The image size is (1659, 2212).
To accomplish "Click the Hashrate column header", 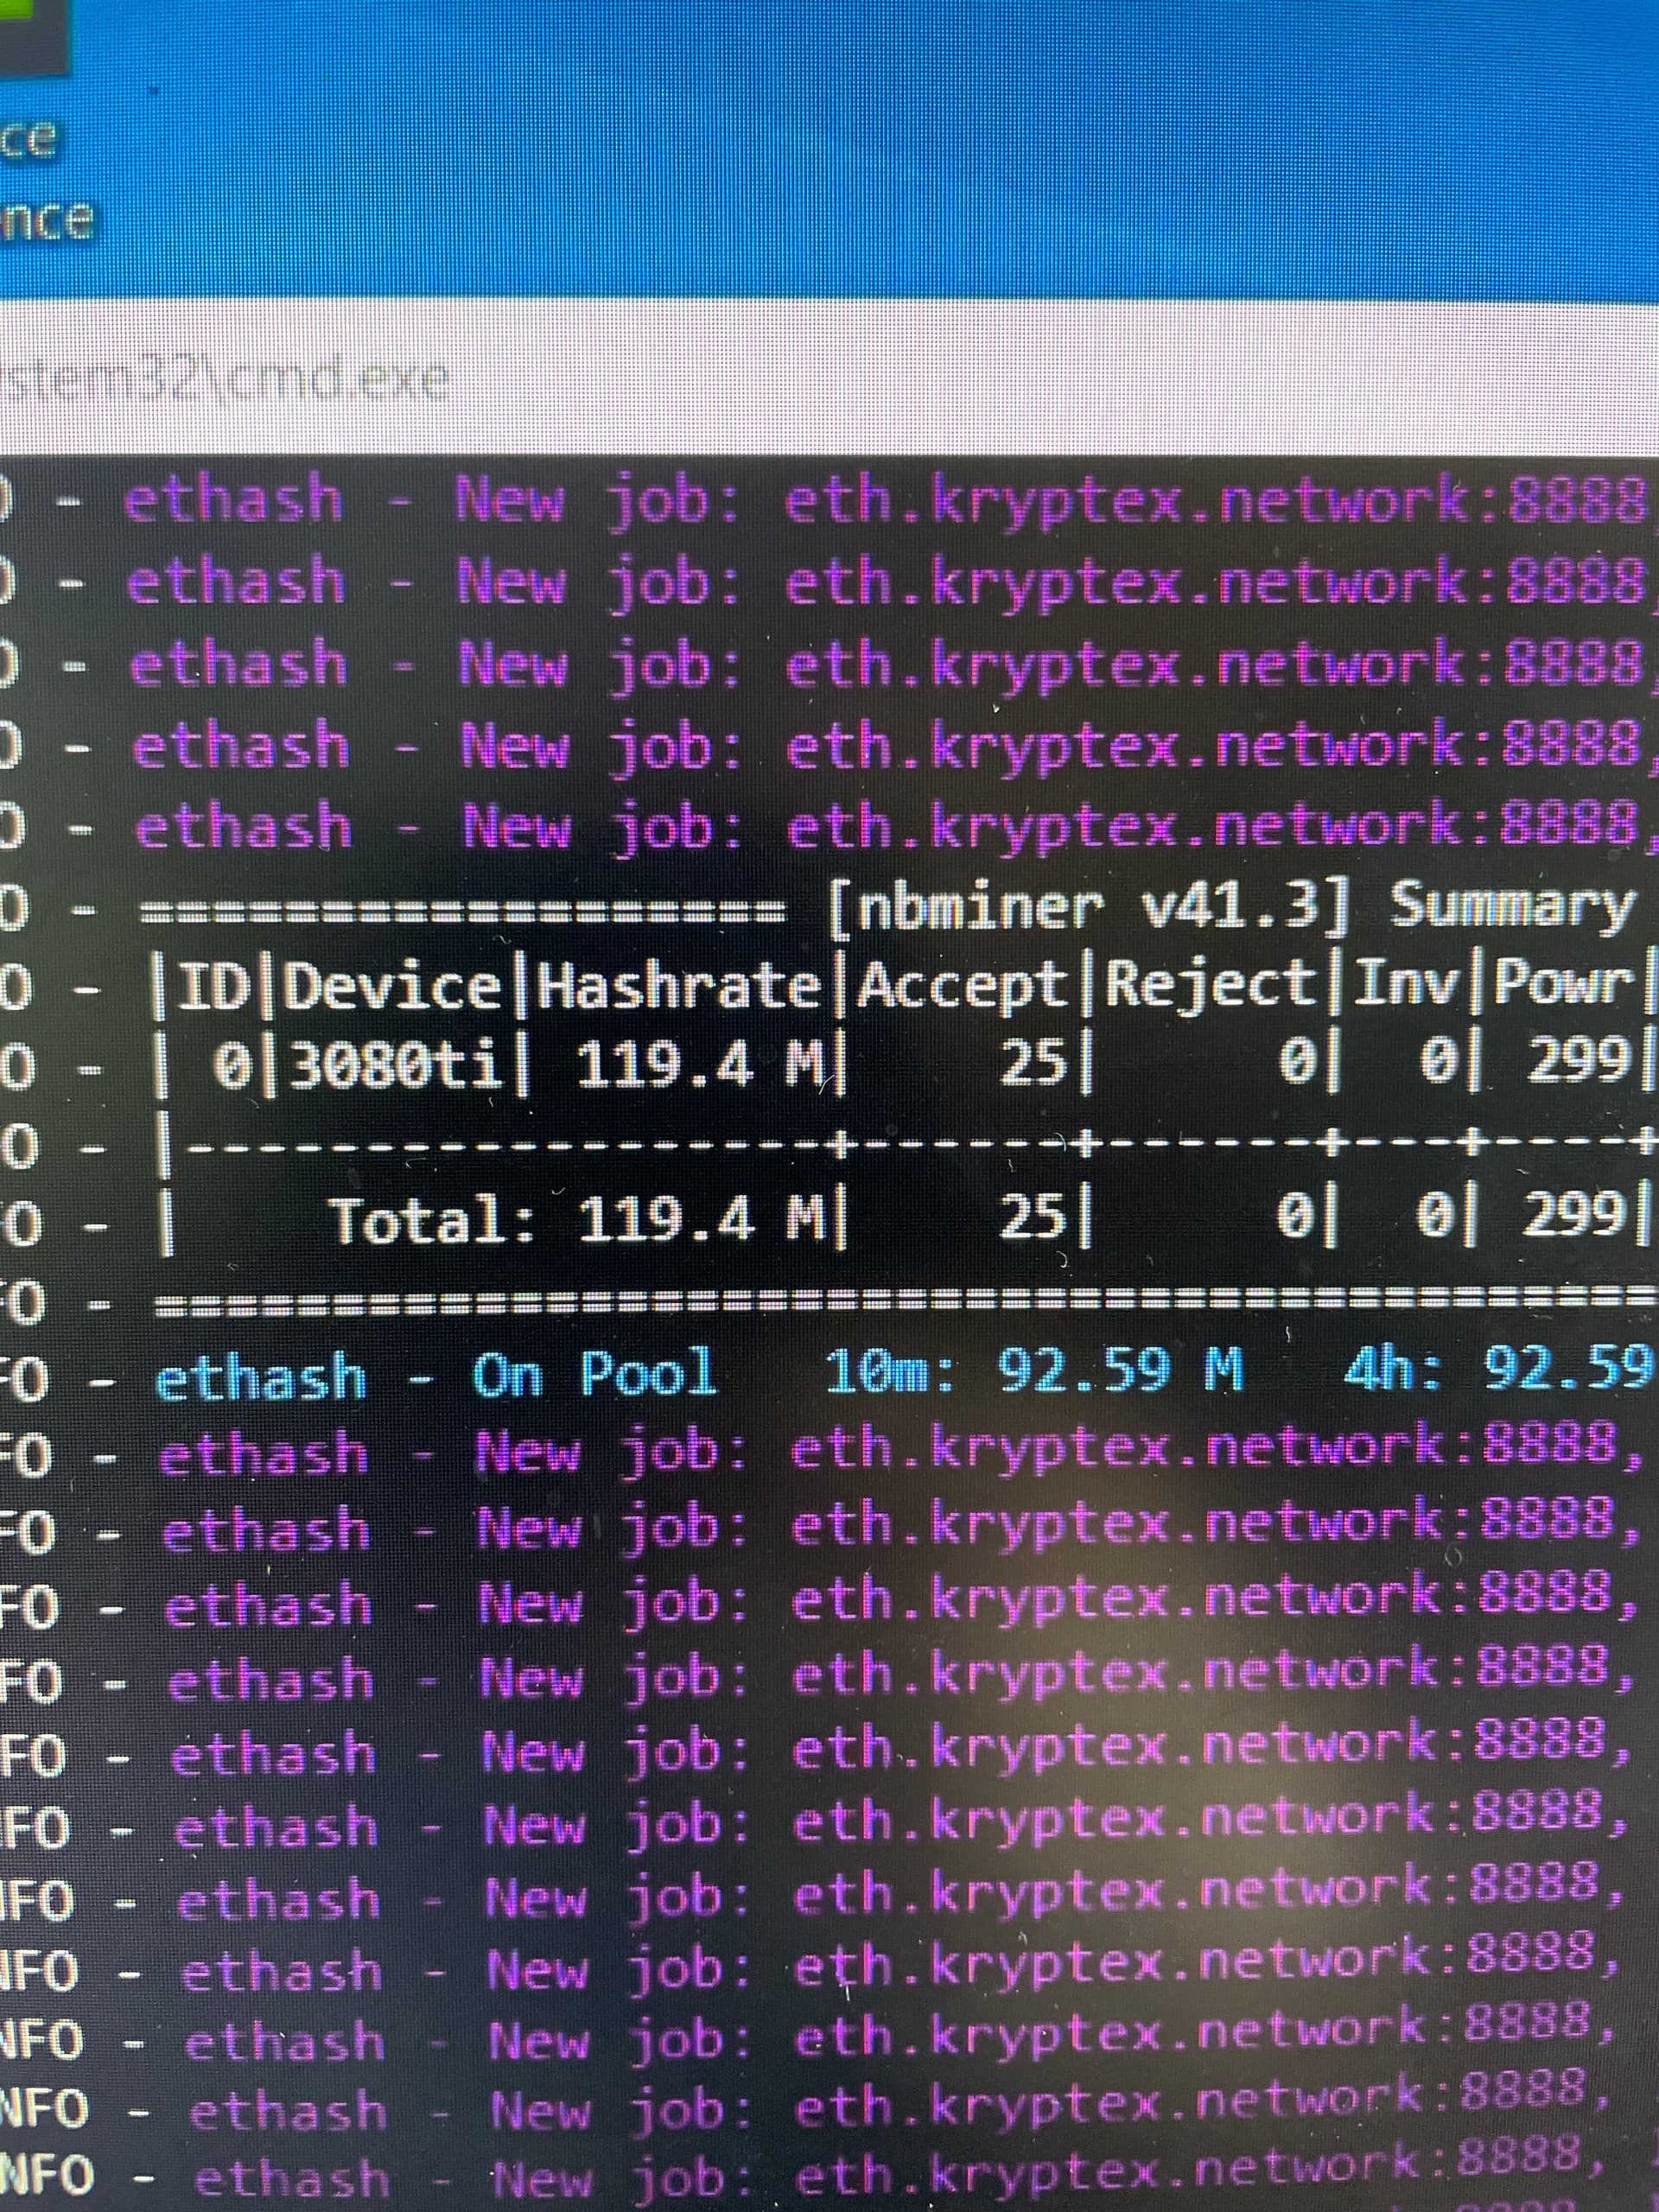I will [678, 987].
